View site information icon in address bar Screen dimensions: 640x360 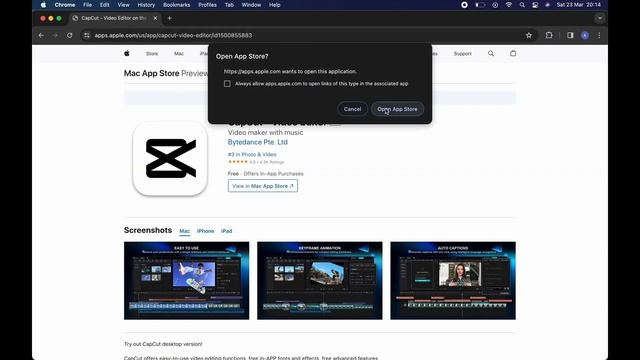point(87,36)
